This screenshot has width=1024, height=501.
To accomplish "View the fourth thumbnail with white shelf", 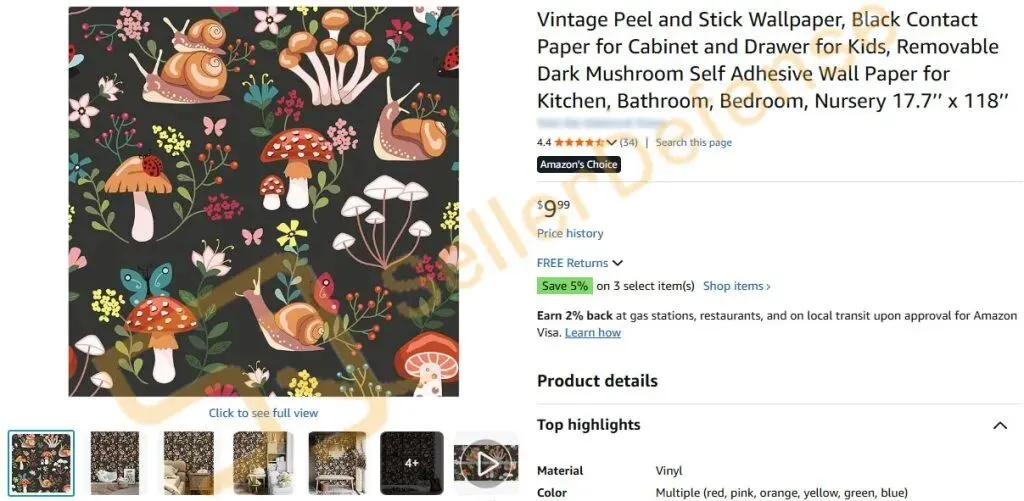I will tap(263, 463).
